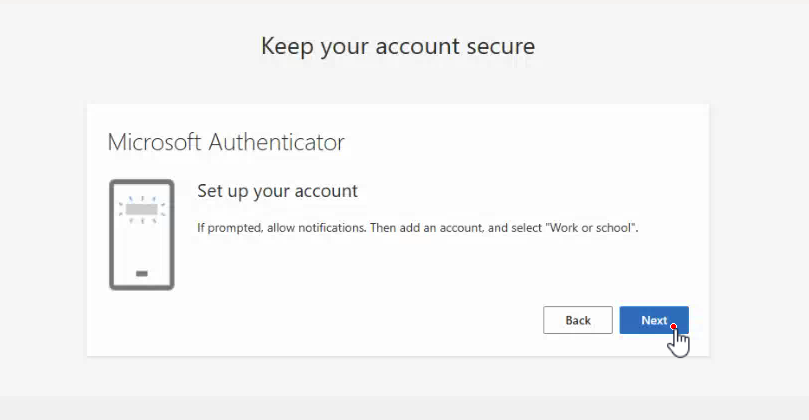Click the quoted "Work or school" text
The image size is (809, 420).
[591, 228]
